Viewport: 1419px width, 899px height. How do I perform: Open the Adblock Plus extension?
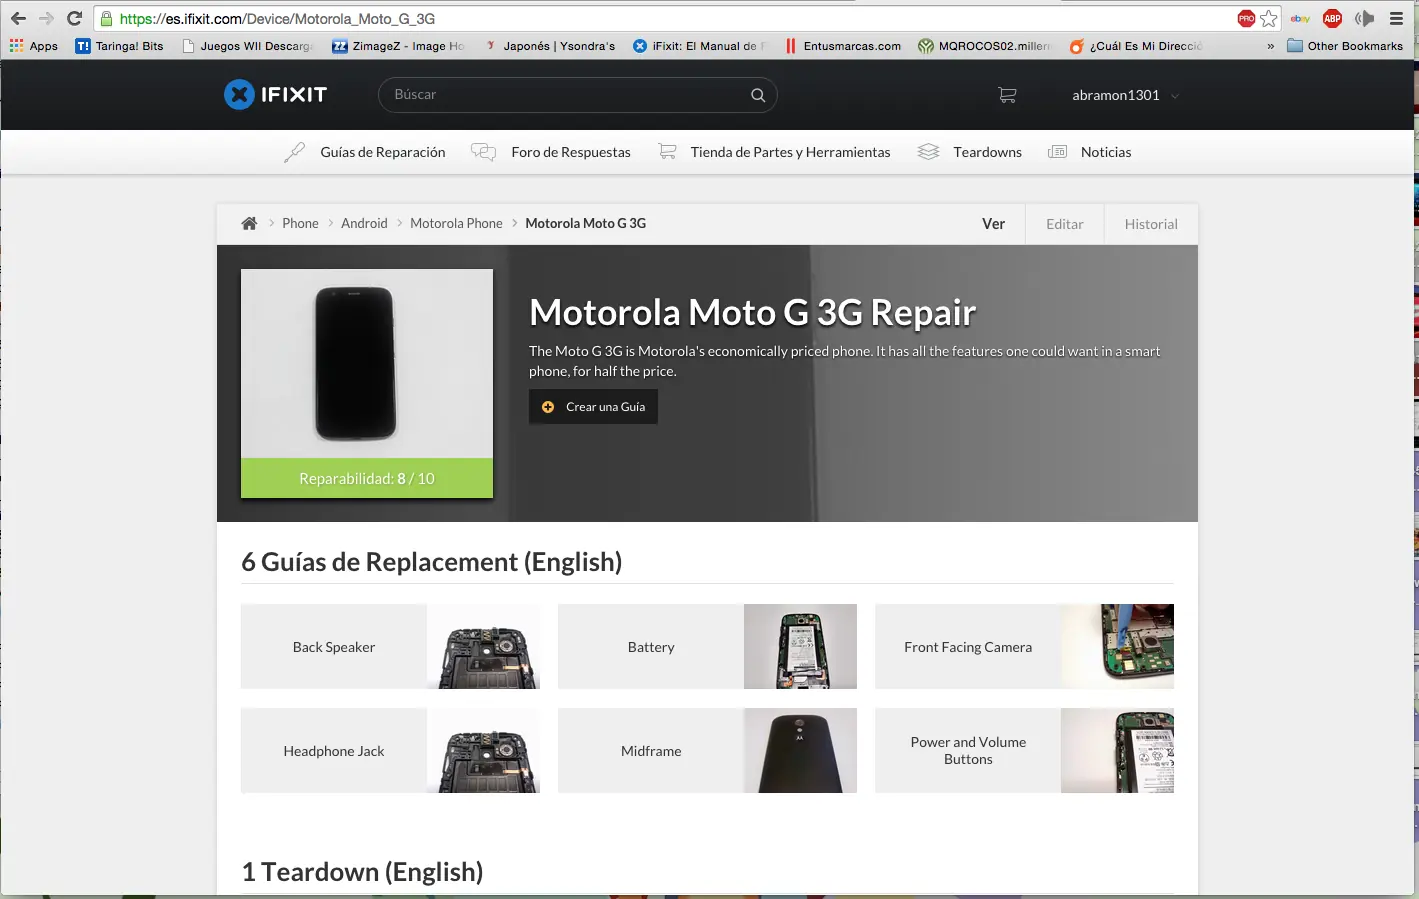[1332, 18]
